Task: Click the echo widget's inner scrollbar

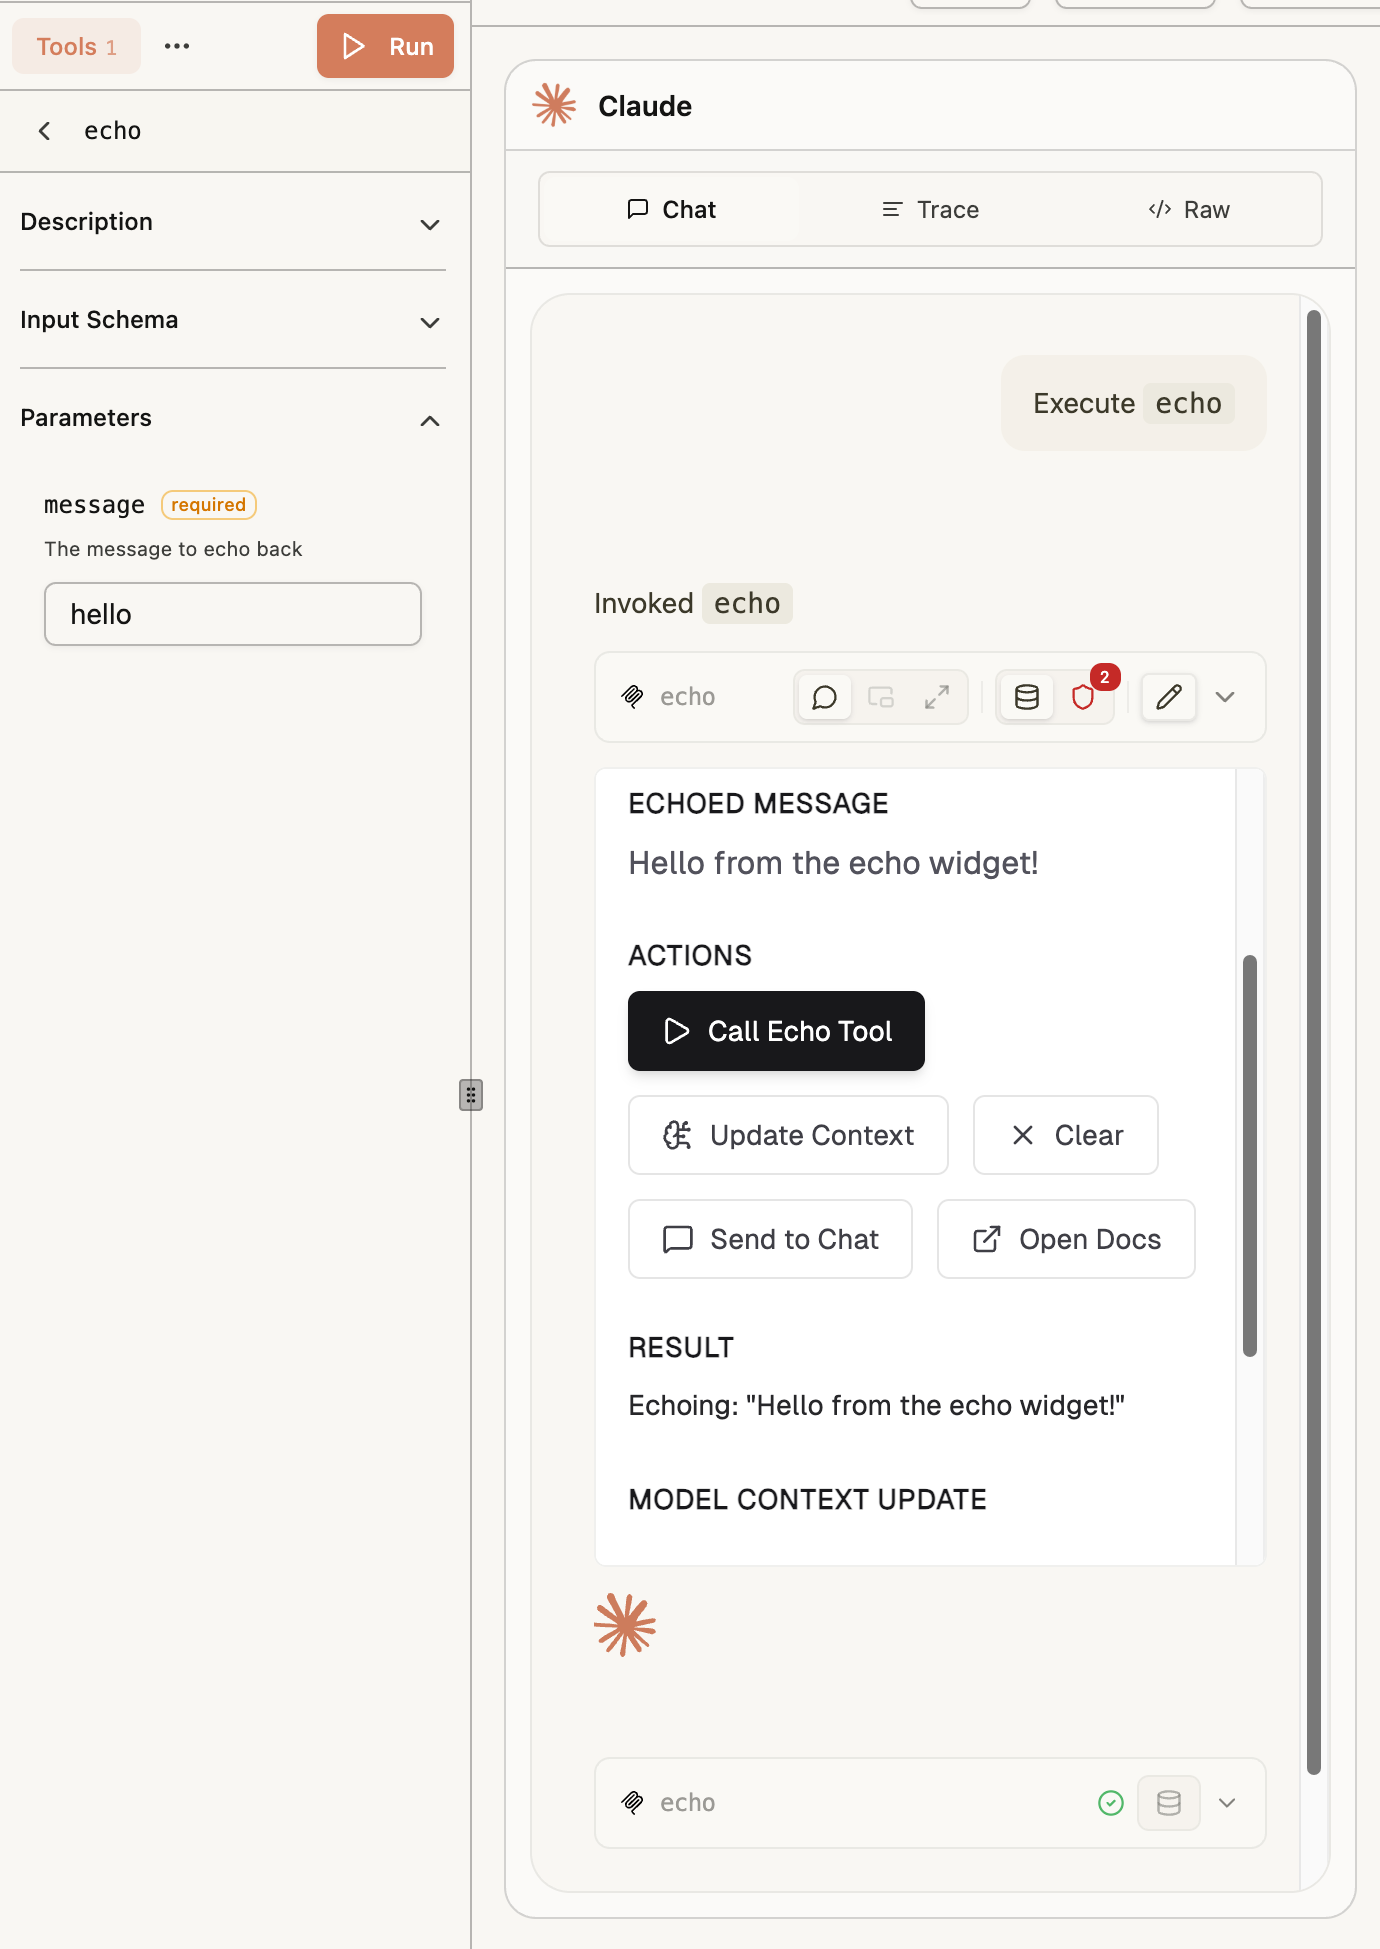Action: click(x=1250, y=1156)
